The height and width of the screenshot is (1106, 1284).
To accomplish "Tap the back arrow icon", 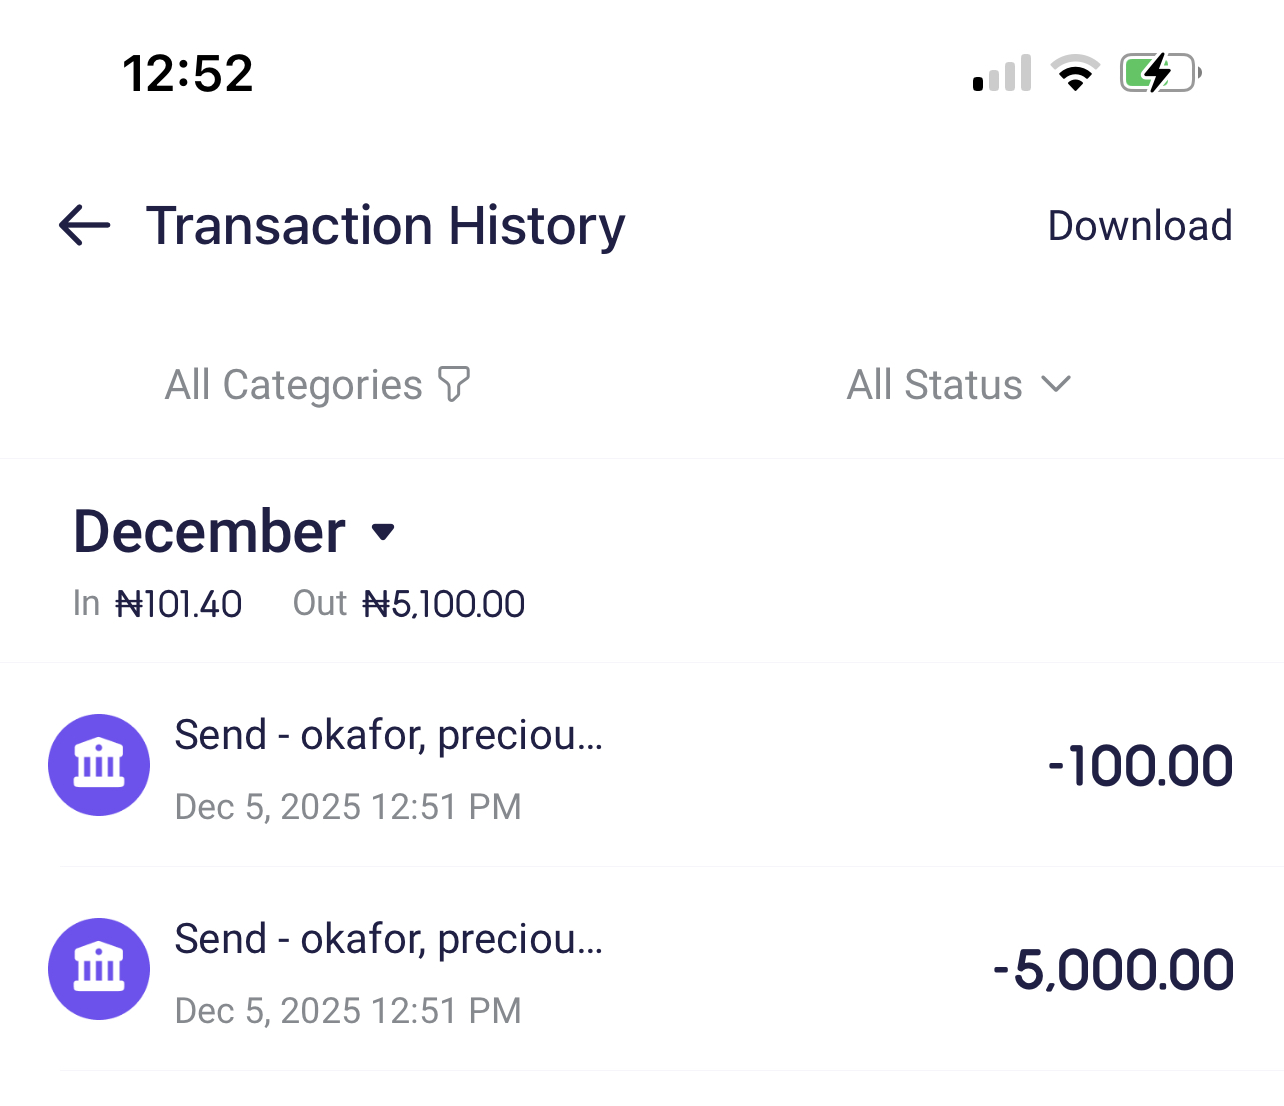I will point(85,225).
